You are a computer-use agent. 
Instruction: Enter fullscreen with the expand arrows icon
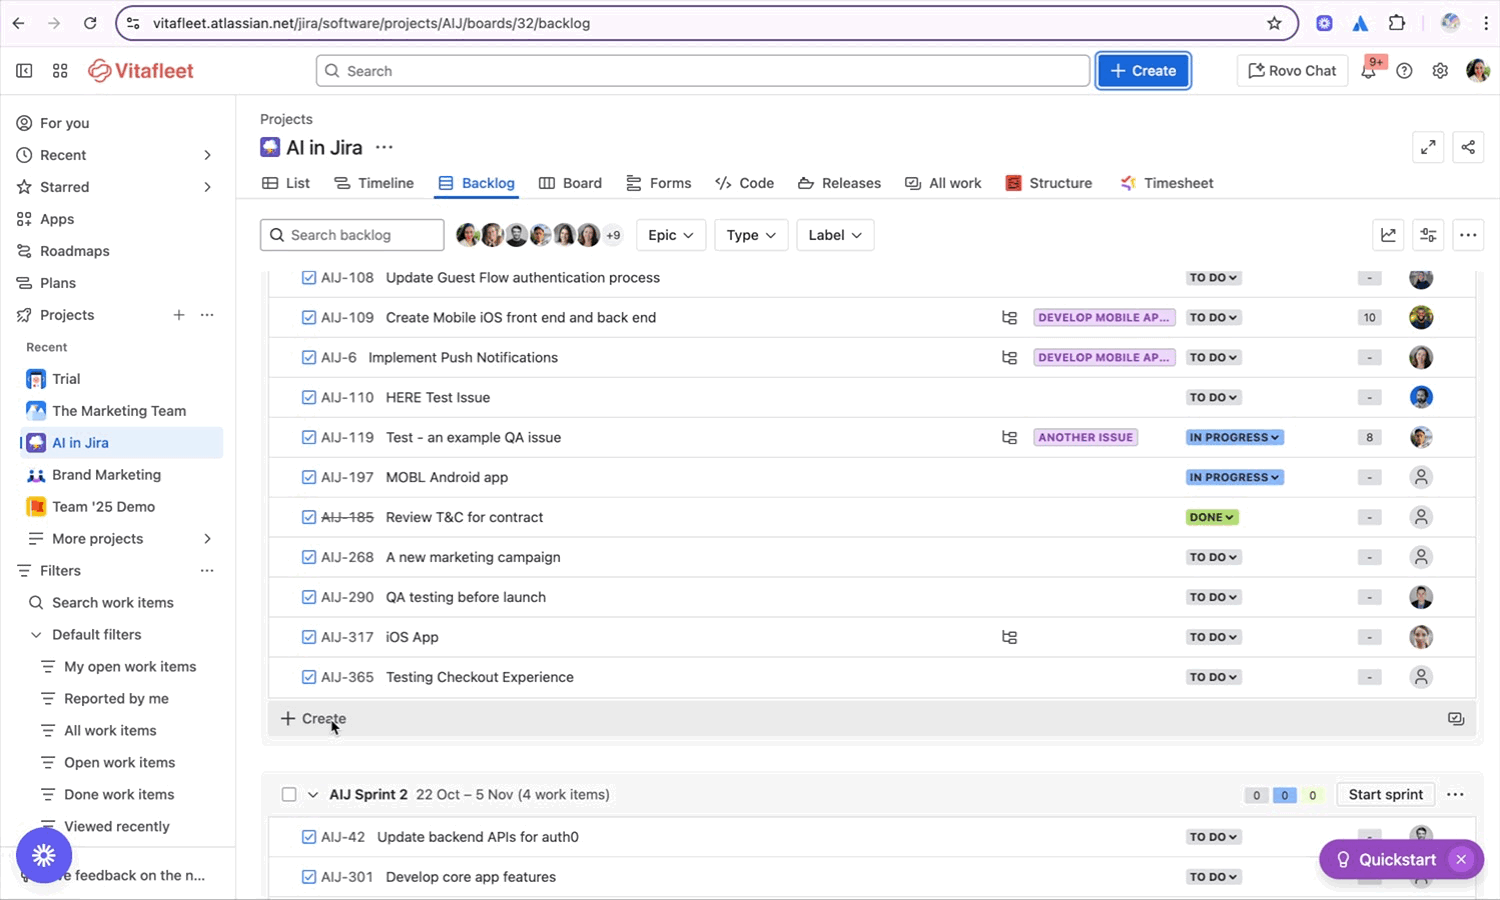pyautogui.click(x=1428, y=147)
